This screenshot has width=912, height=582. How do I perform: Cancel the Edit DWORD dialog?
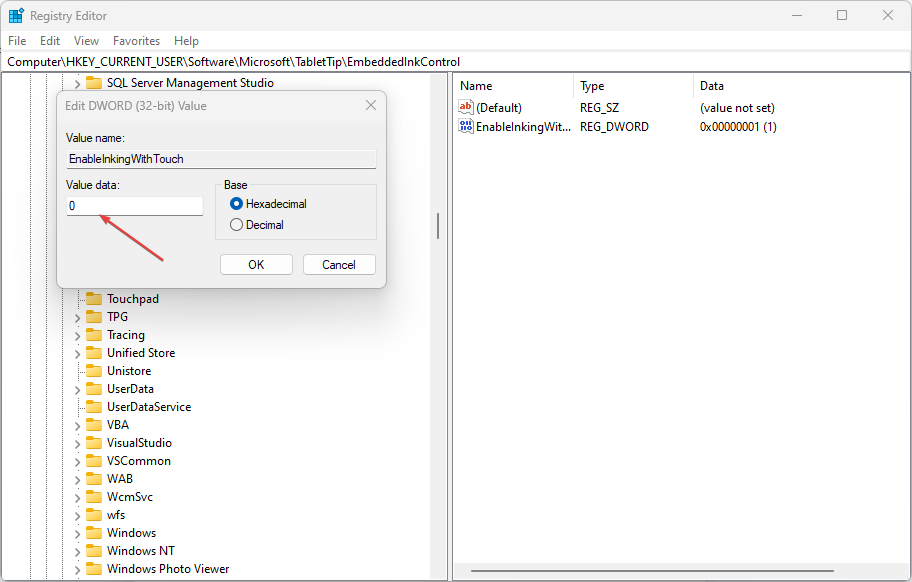tap(338, 265)
